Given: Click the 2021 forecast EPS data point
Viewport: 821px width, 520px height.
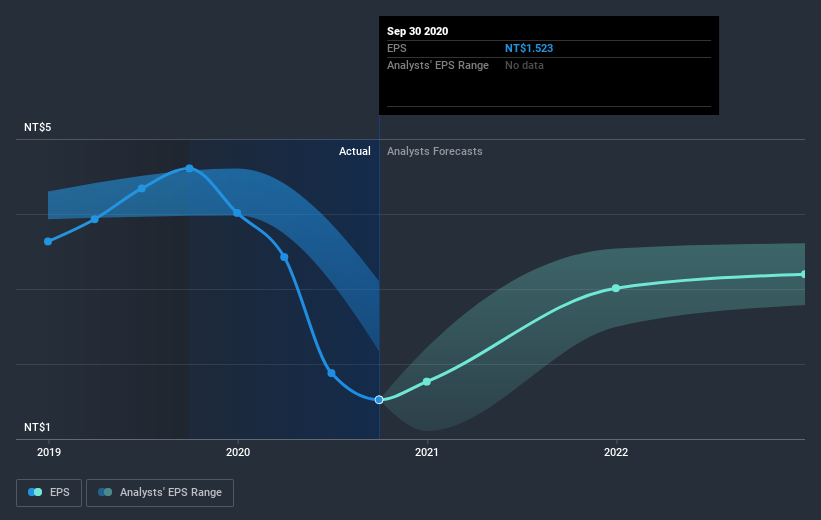Looking at the screenshot, I should coord(427,382).
